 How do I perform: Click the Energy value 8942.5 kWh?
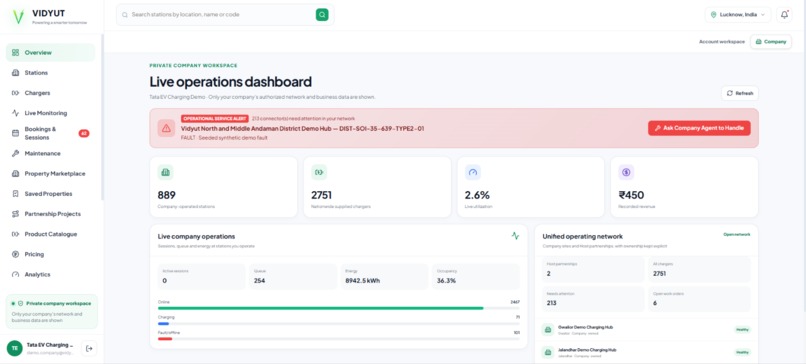362,281
